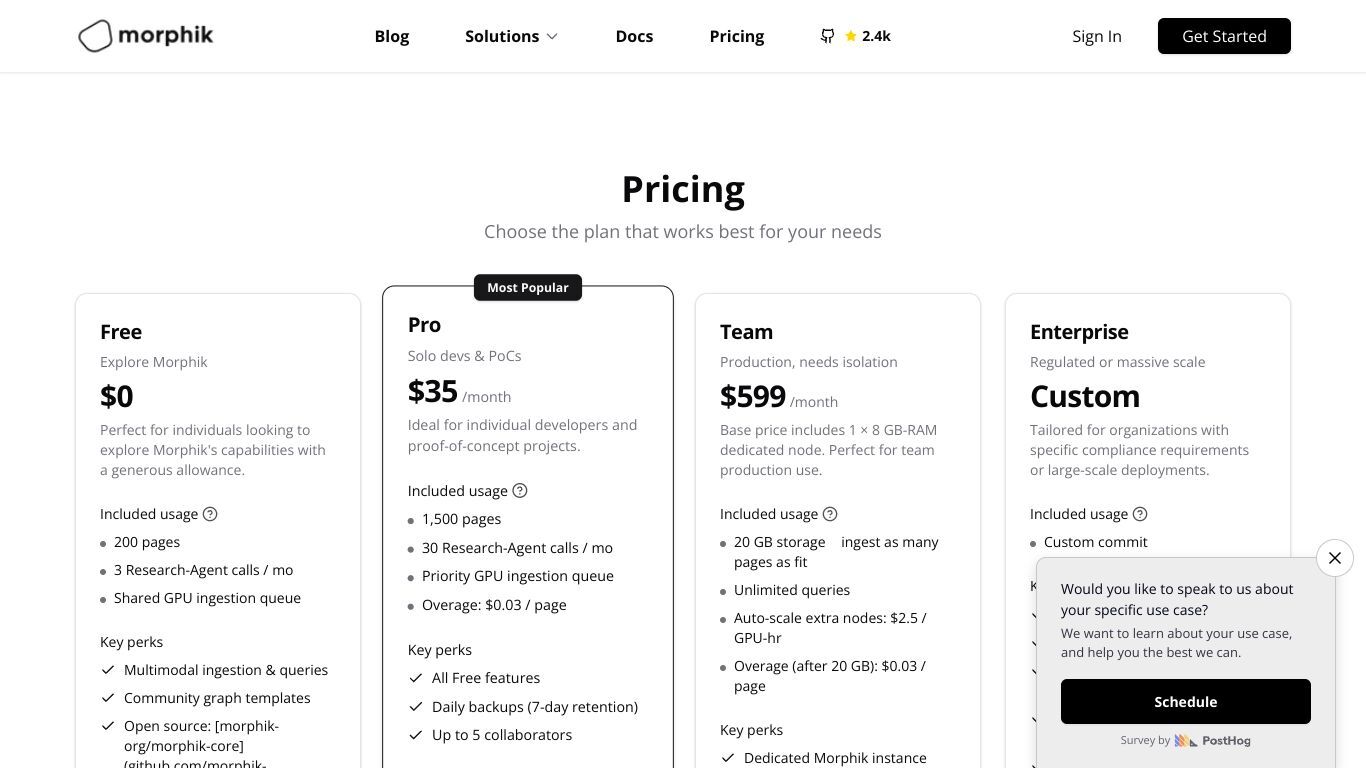Viewport: 1366px width, 768px height.
Task: Open the Docs page
Action: [x=634, y=36]
